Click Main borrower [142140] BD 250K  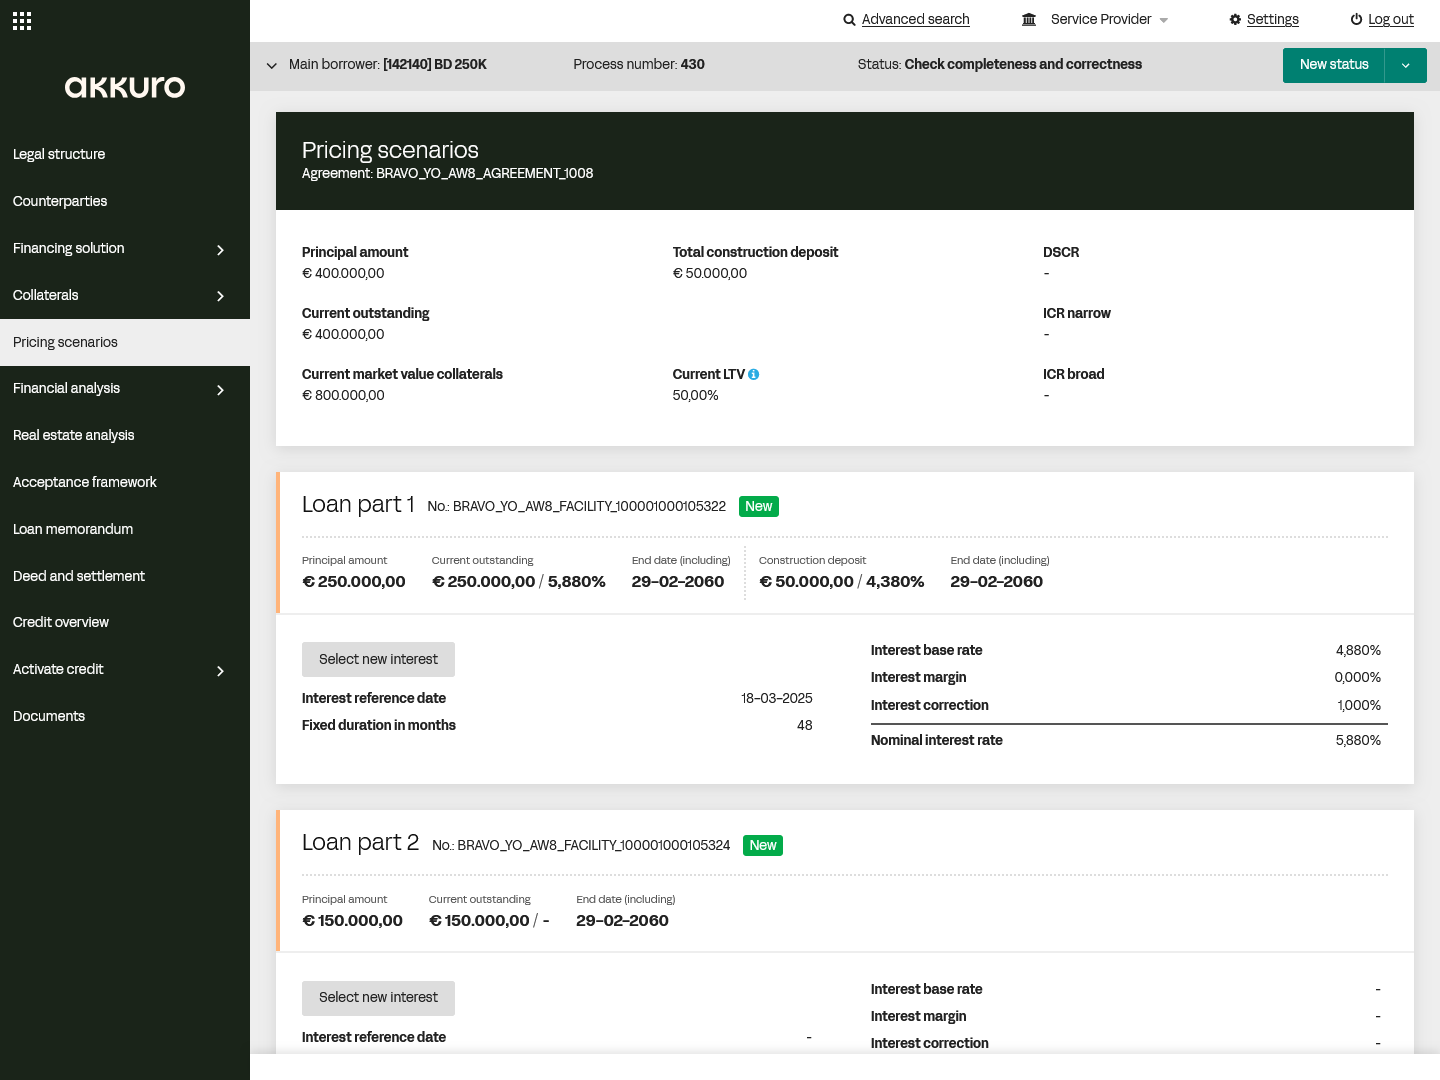pyautogui.click(x=435, y=64)
